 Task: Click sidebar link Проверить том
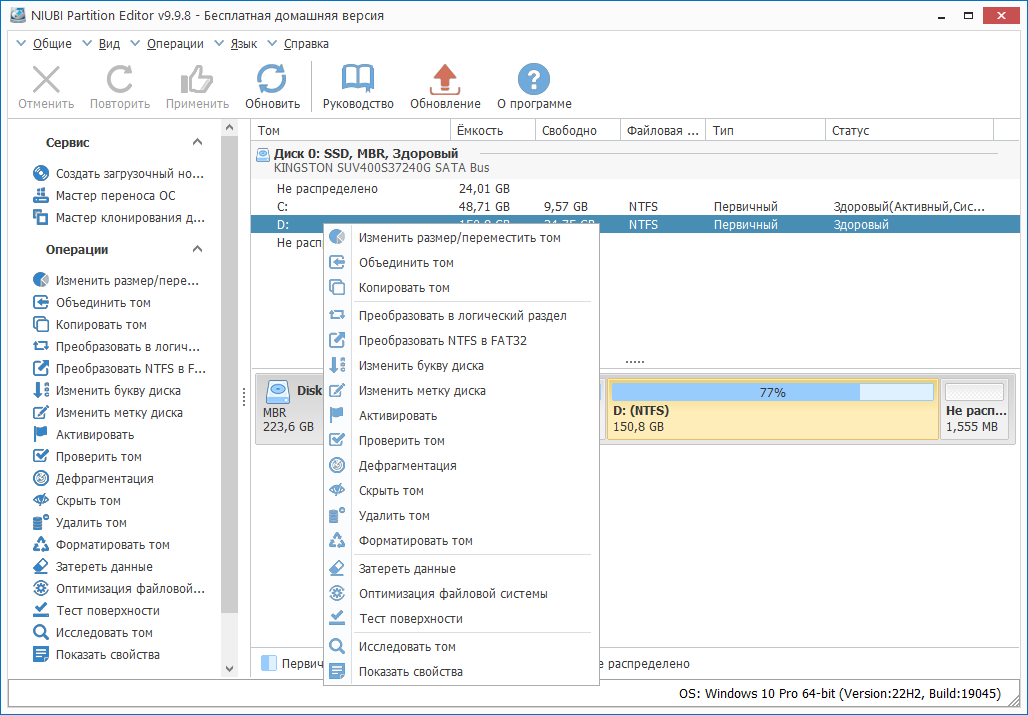pyautogui.click(x=99, y=457)
